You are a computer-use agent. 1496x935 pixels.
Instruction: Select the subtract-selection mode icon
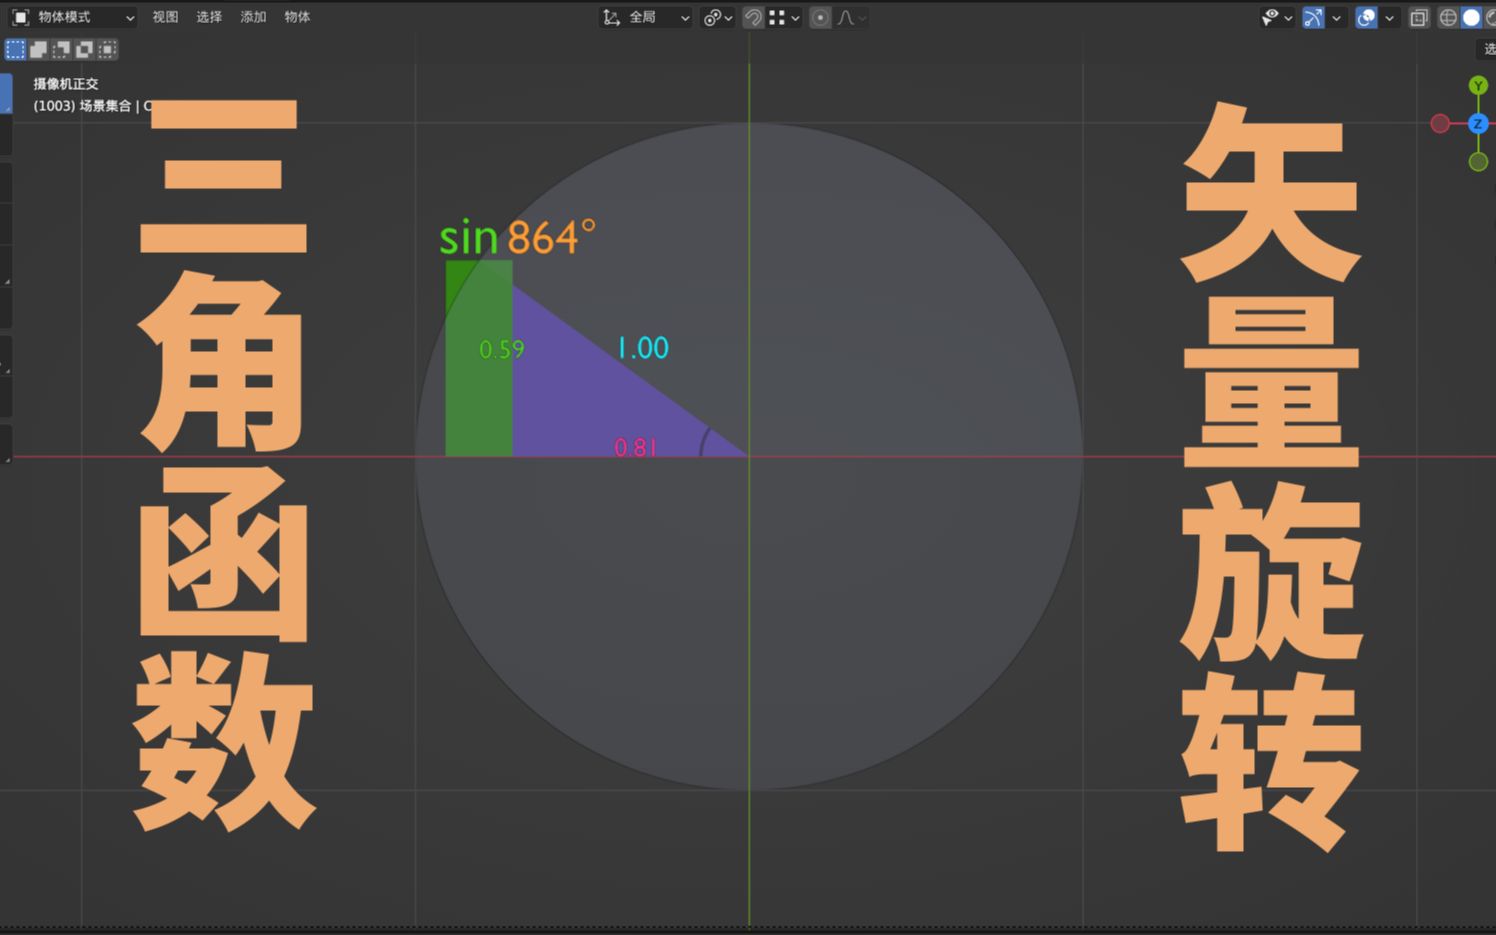click(x=61, y=49)
